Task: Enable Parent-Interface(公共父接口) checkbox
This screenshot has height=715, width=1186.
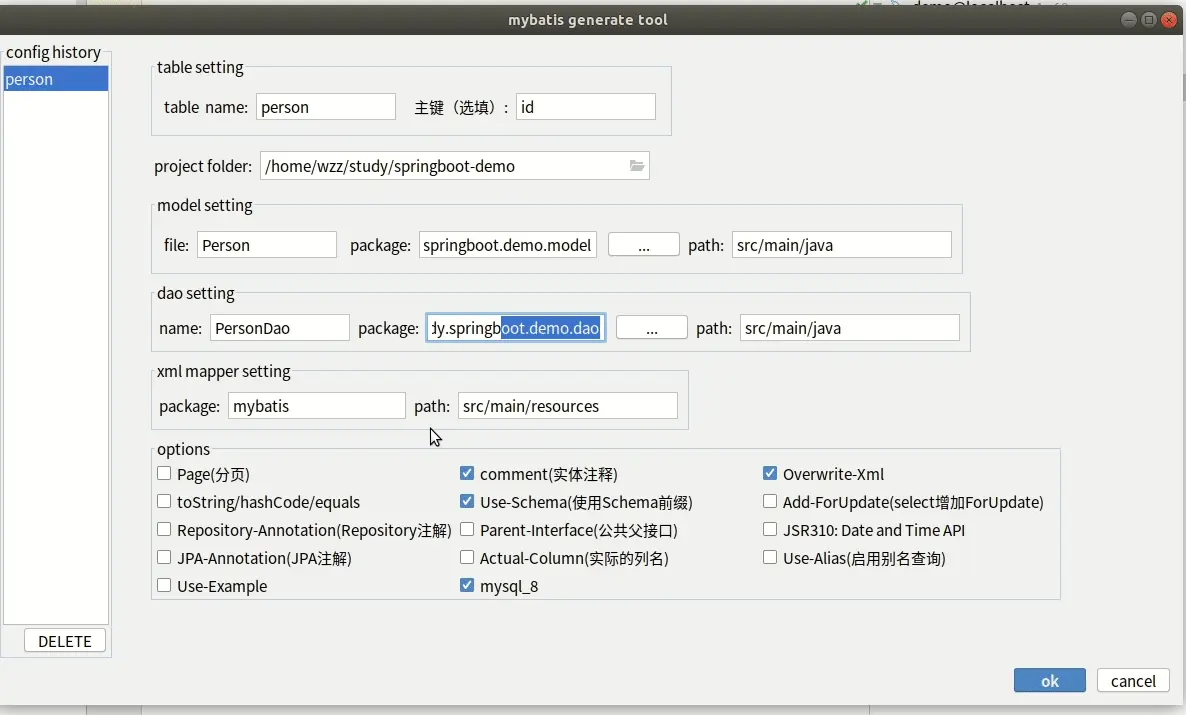Action: click(467, 530)
